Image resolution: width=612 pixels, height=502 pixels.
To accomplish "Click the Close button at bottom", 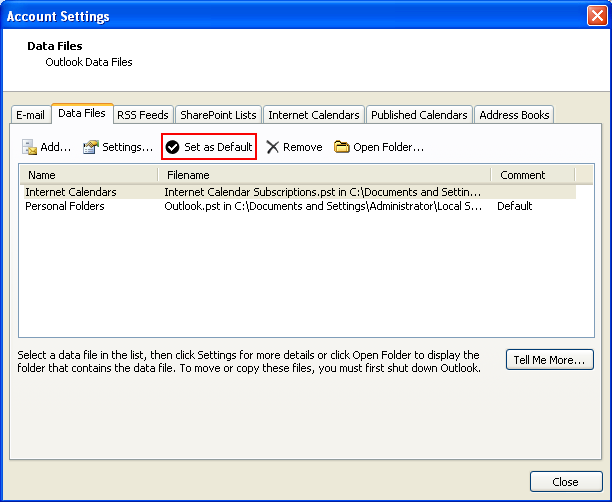I will tap(566, 482).
